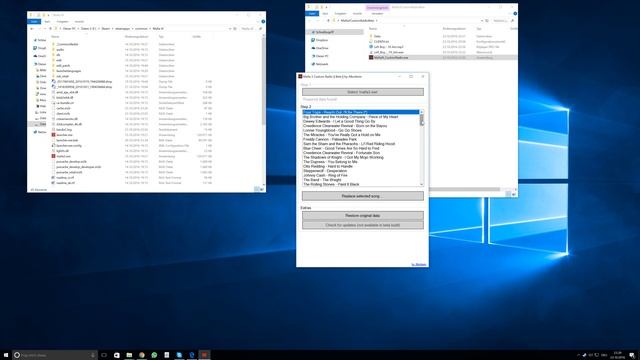Select 'Lonnie Youngblood - Go Go Shoes'
This screenshot has width=640, height=360.
click(x=332, y=130)
